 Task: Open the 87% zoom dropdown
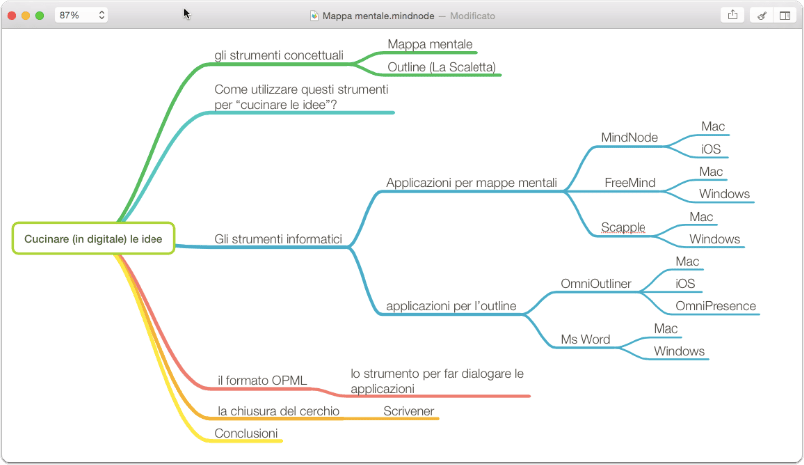point(81,15)
